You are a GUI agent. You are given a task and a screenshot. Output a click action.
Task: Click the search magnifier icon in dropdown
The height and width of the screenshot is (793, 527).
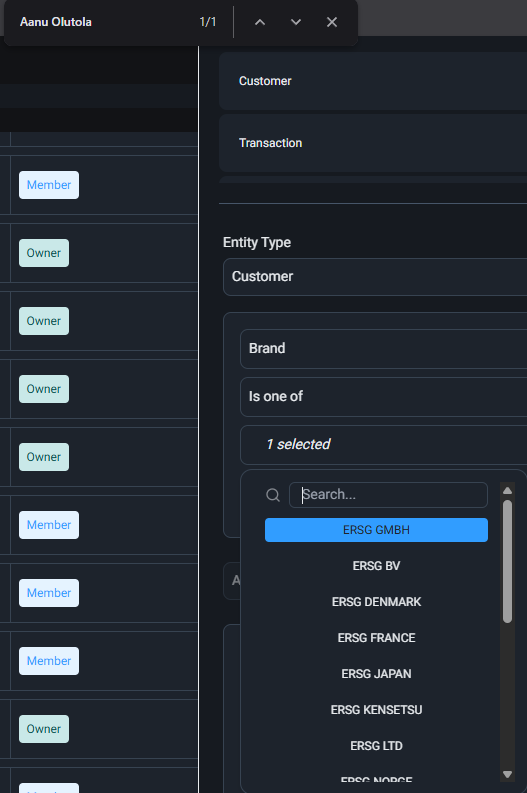273,495
